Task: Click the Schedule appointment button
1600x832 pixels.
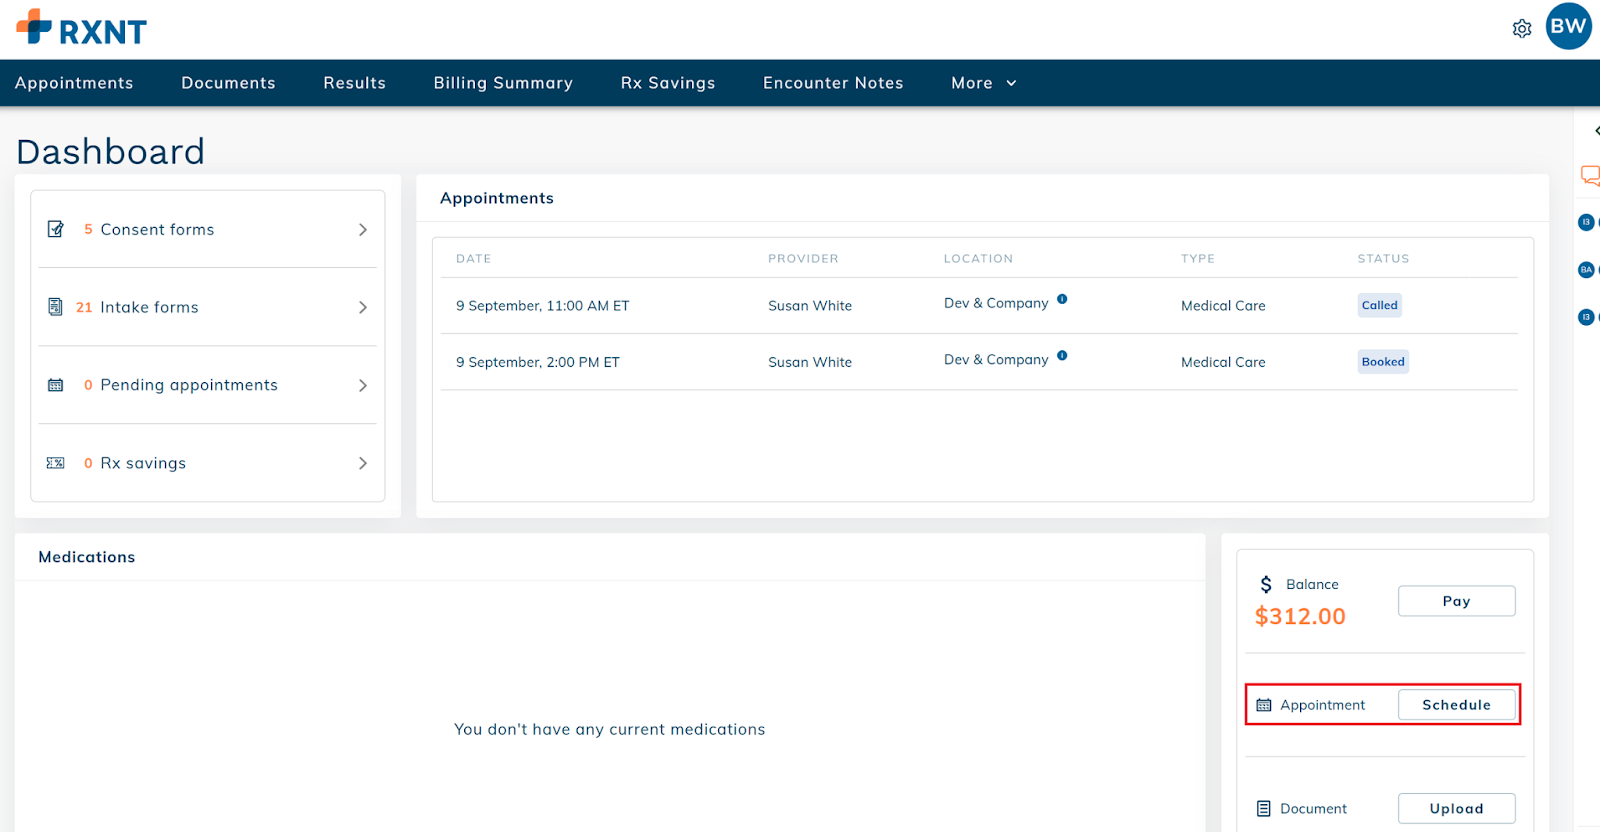Action: click(1456, 705)
